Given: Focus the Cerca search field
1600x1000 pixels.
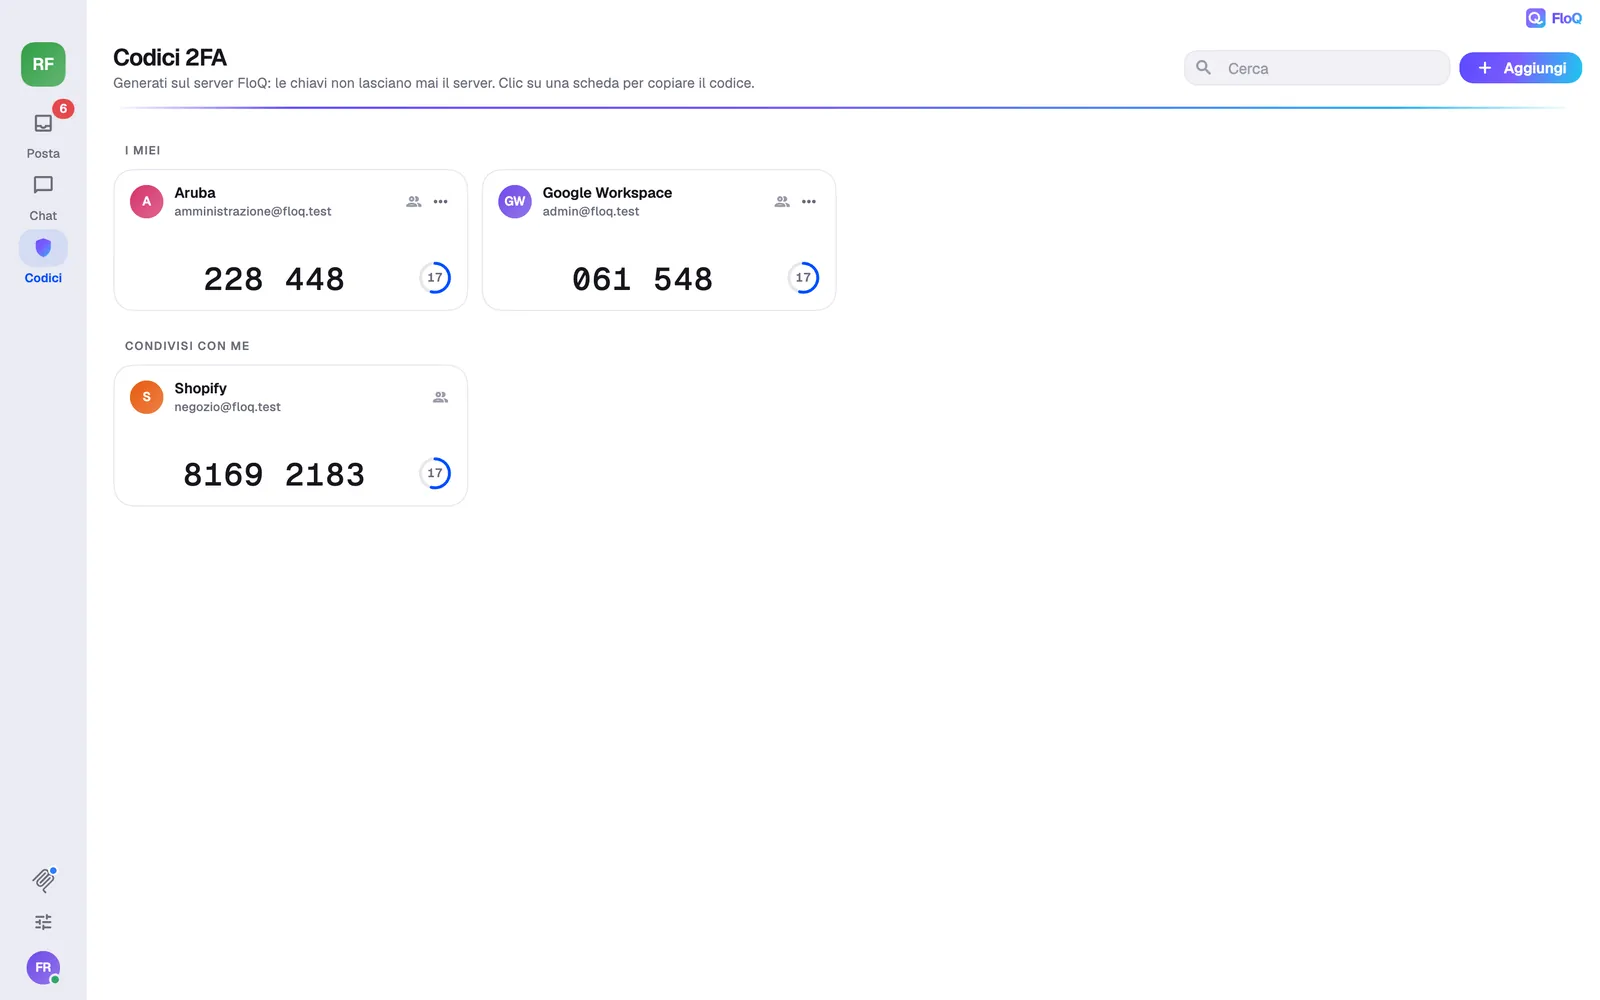Looking at the screenshot, I should tap(1317, 68).
